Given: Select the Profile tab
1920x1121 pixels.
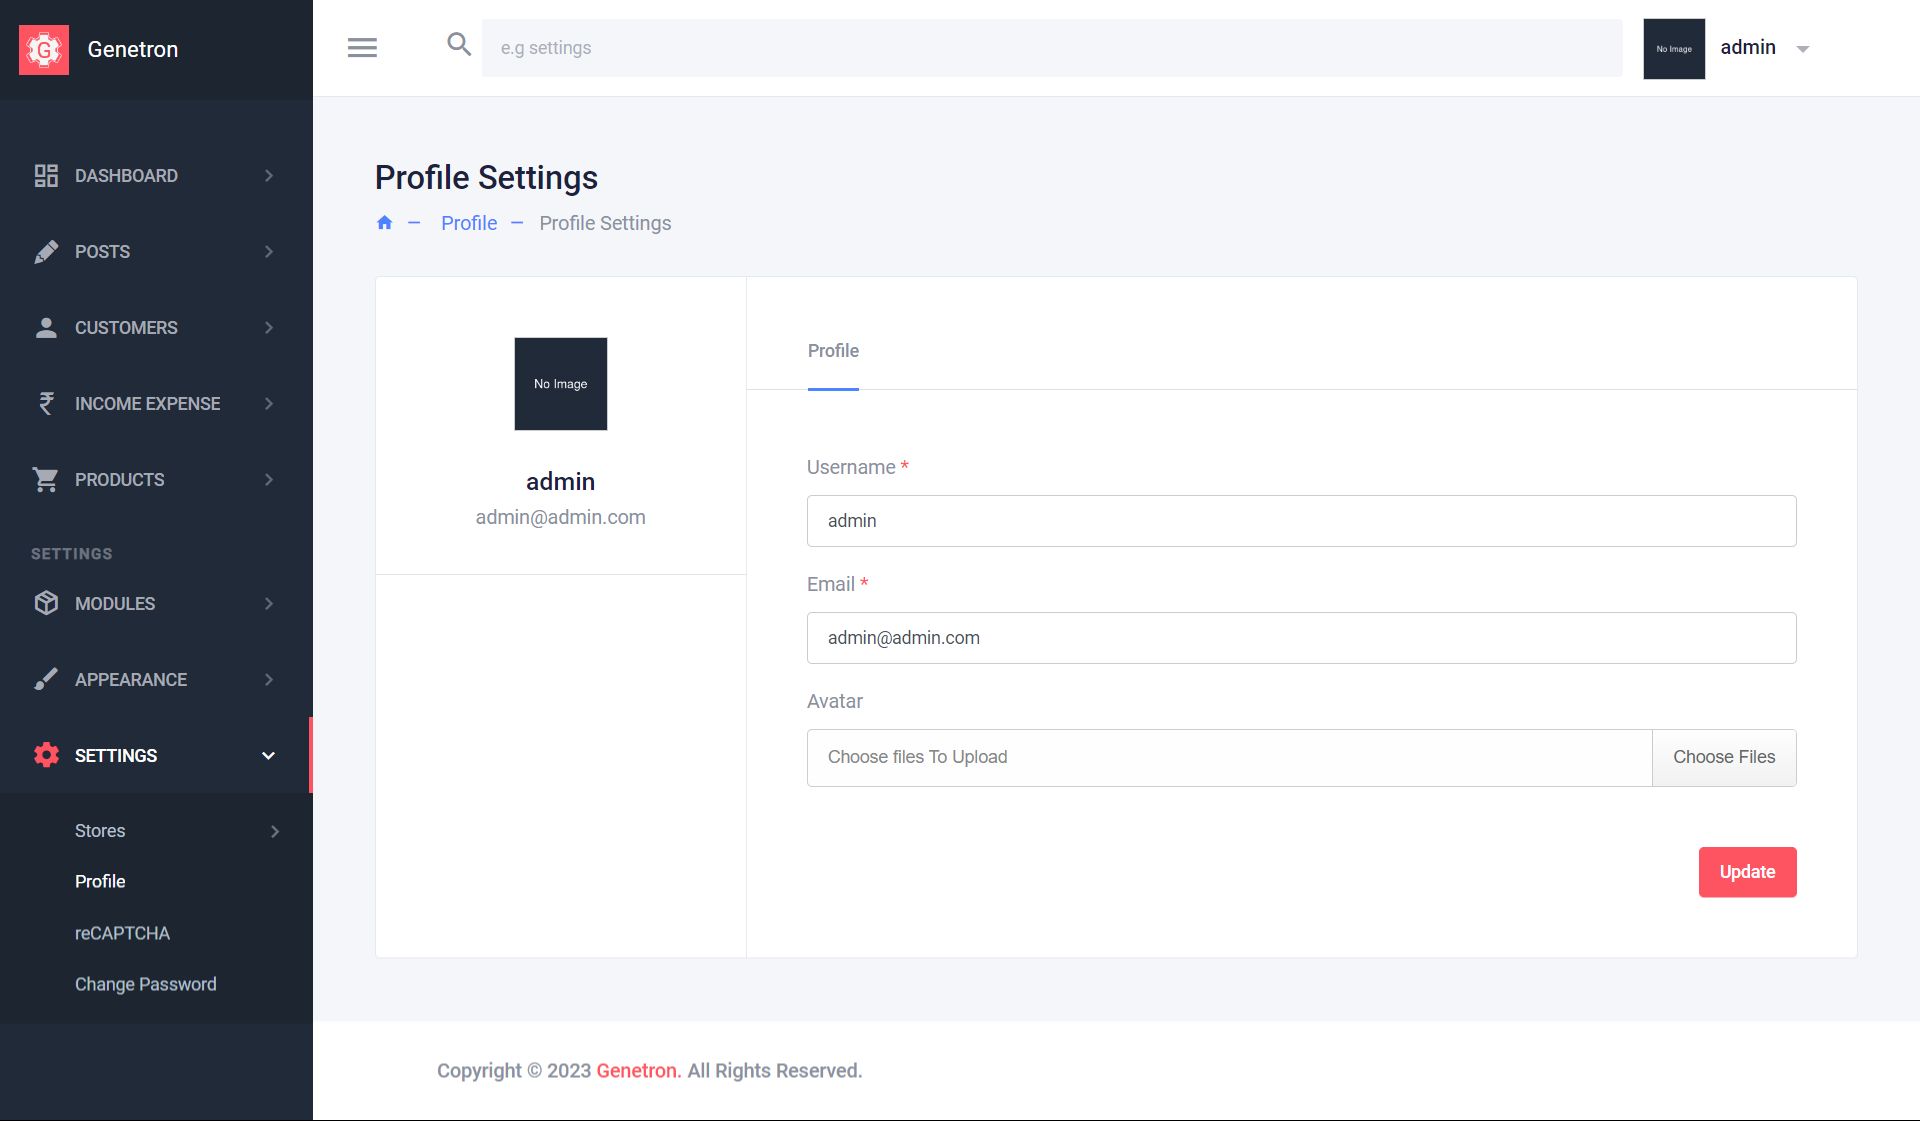Looking at the screenshot, I should click(x=833, y=351).
